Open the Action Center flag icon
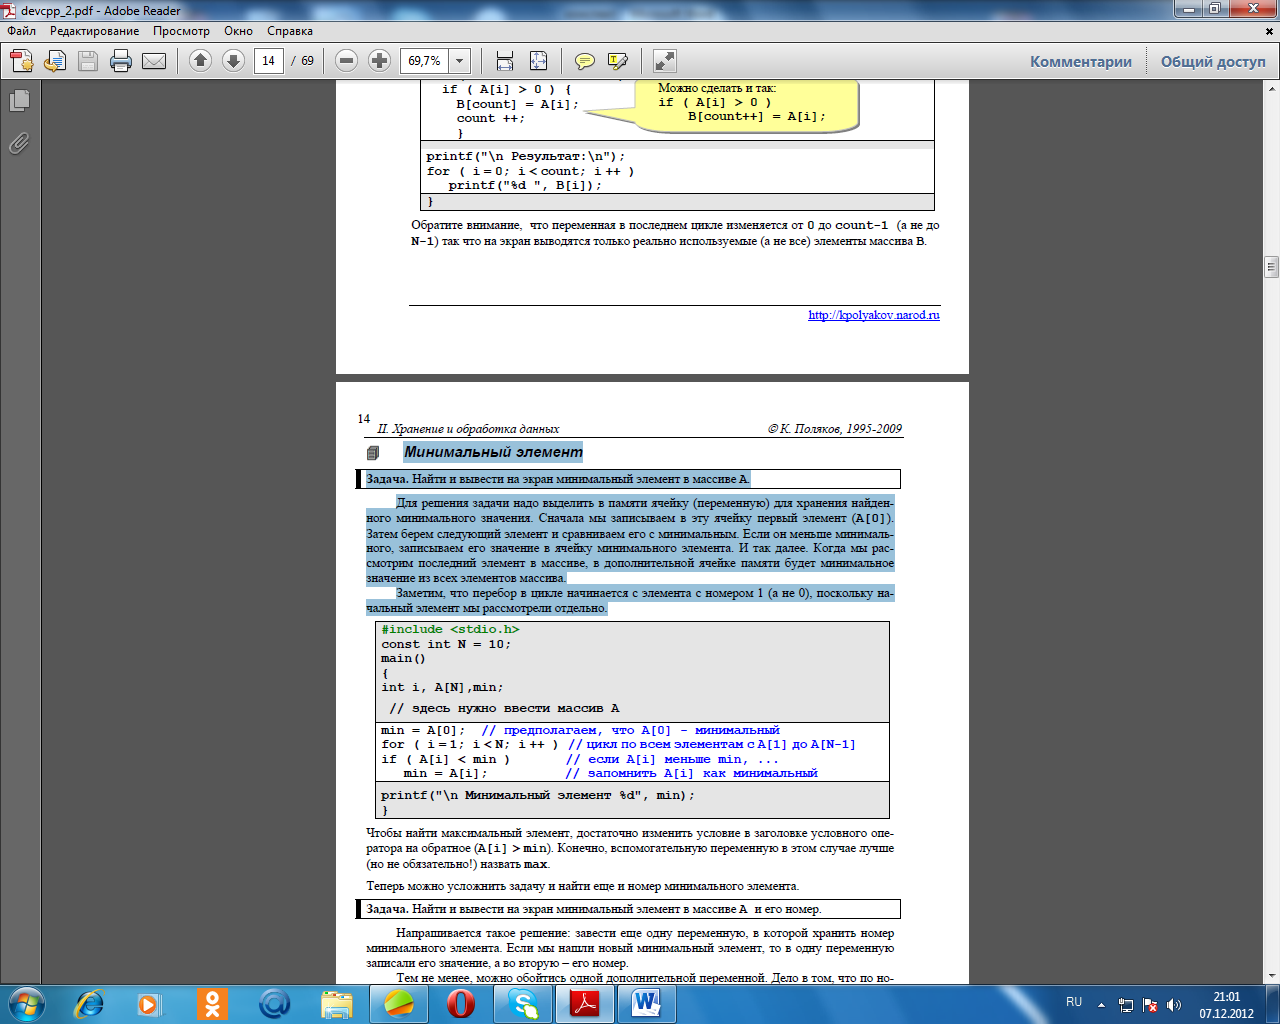Viewport: 1280px width, 1024px height. (1150, 1005)
